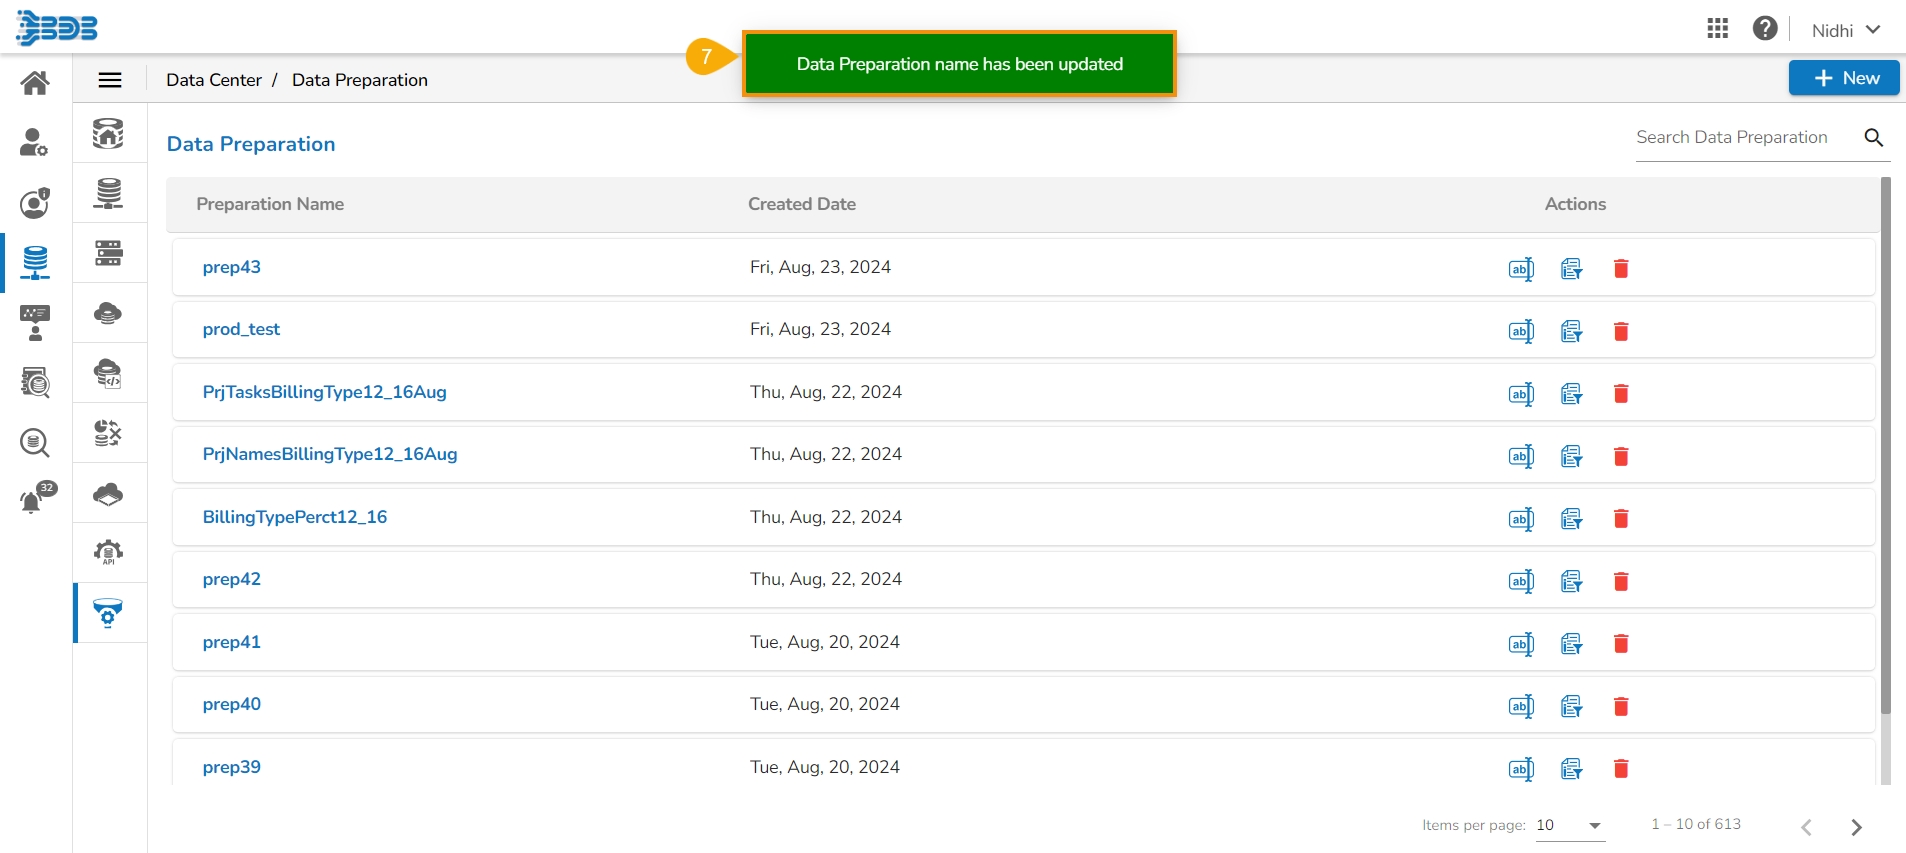The height and width of the screenshot is (853, 1906).
Task: Click the search magnifier icon
Action: click(x=1874, y=138)
